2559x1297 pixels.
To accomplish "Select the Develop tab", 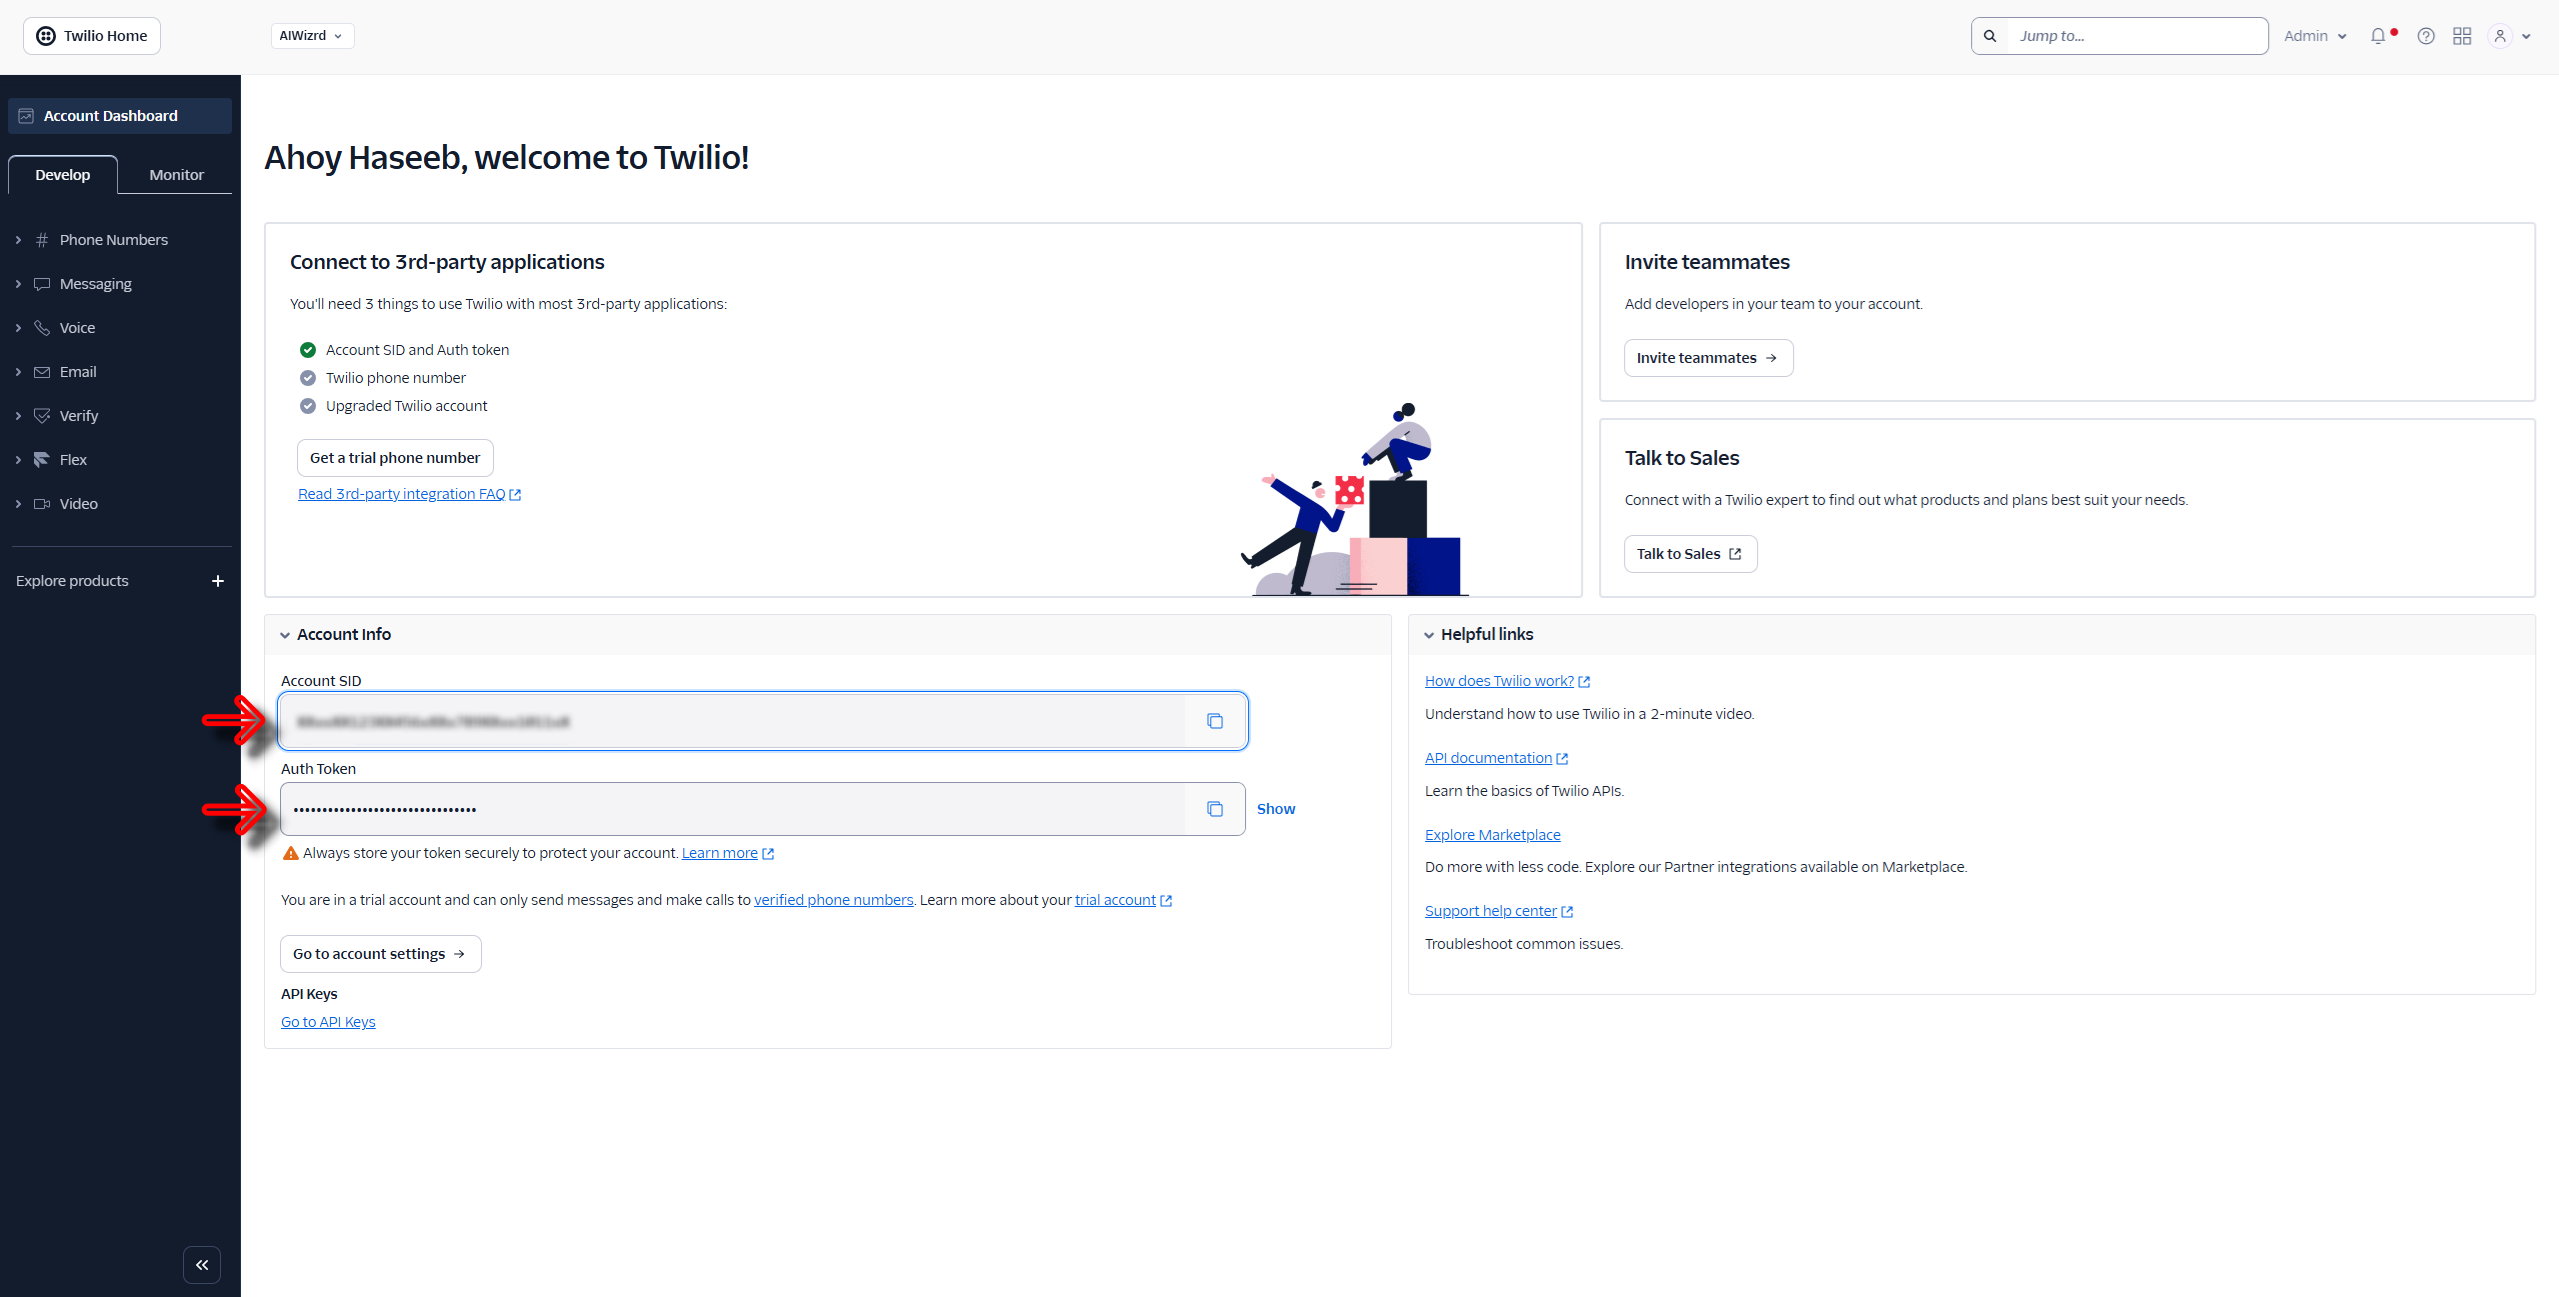I will (62, 175).
